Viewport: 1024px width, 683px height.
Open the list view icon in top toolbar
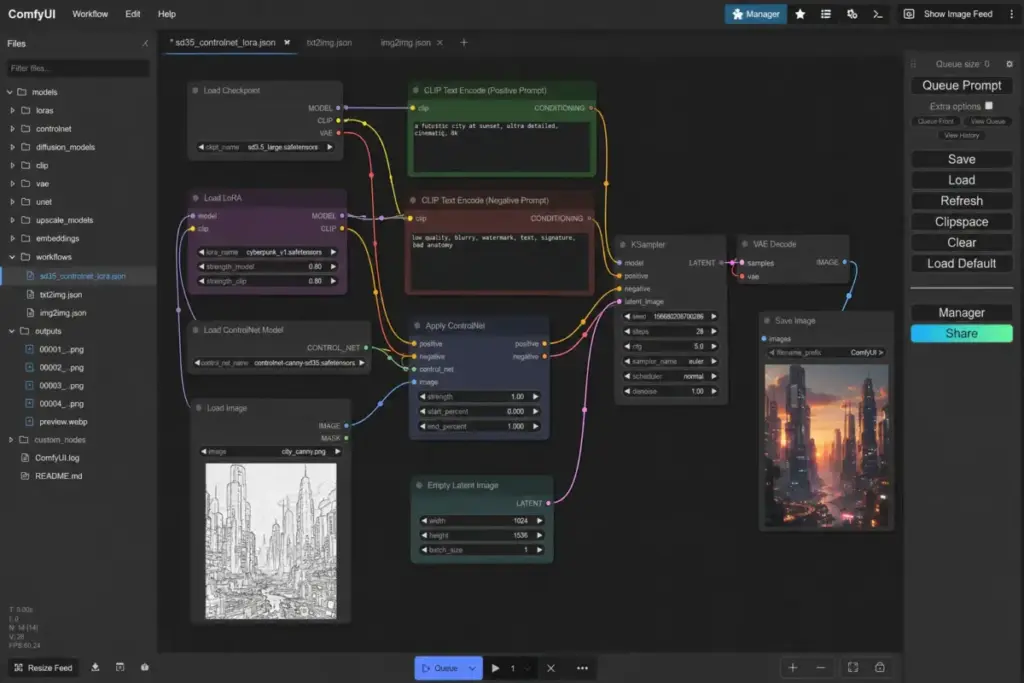(x=825, y=14)
